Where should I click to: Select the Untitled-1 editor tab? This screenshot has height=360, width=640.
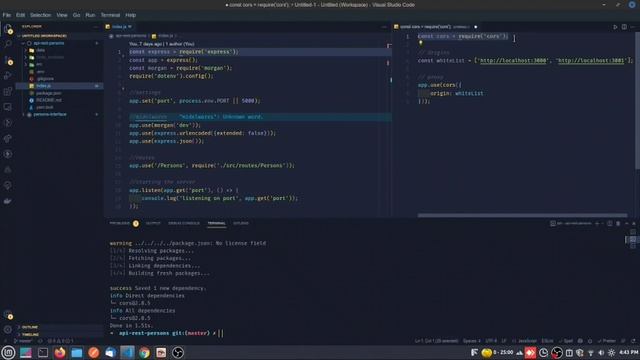tap(435, 27)
